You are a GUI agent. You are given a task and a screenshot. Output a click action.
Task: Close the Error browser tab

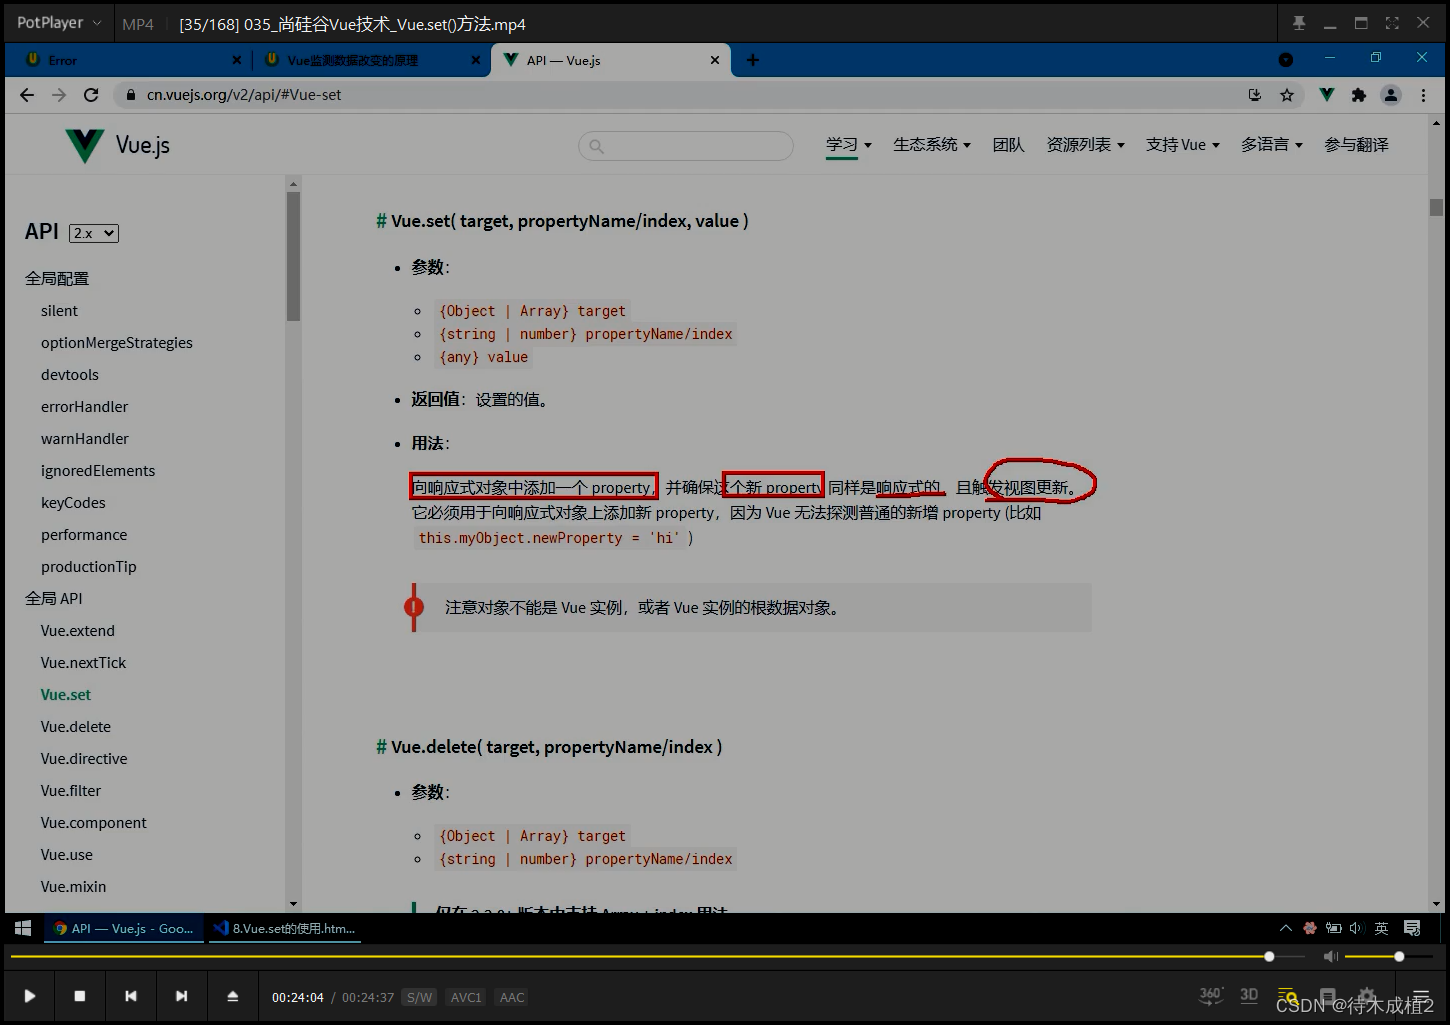[x=237, y=60]
